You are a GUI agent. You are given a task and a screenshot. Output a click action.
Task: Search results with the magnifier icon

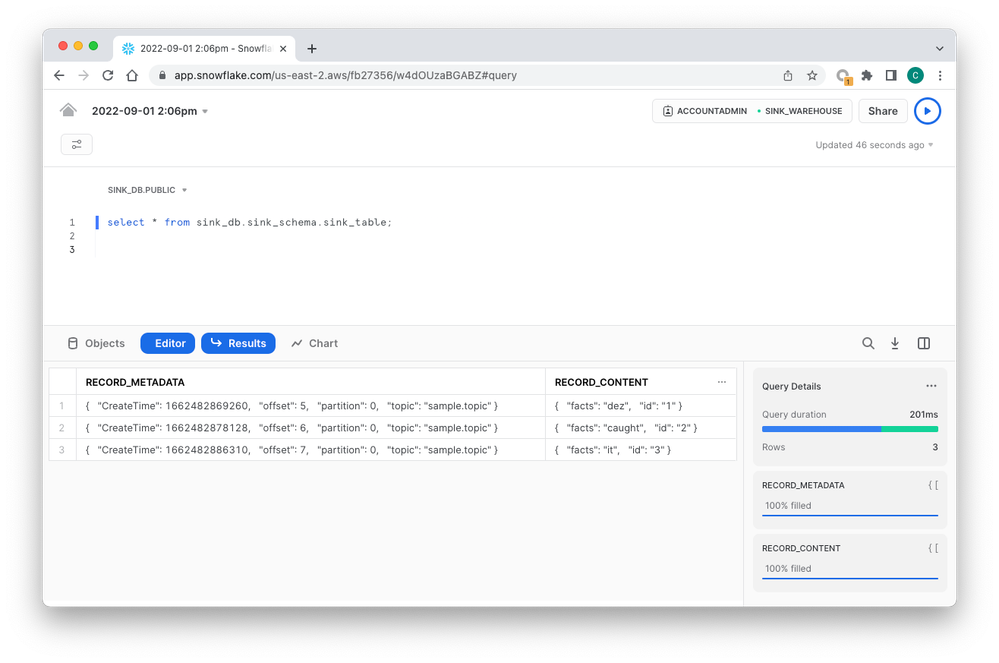click(868, 343)
